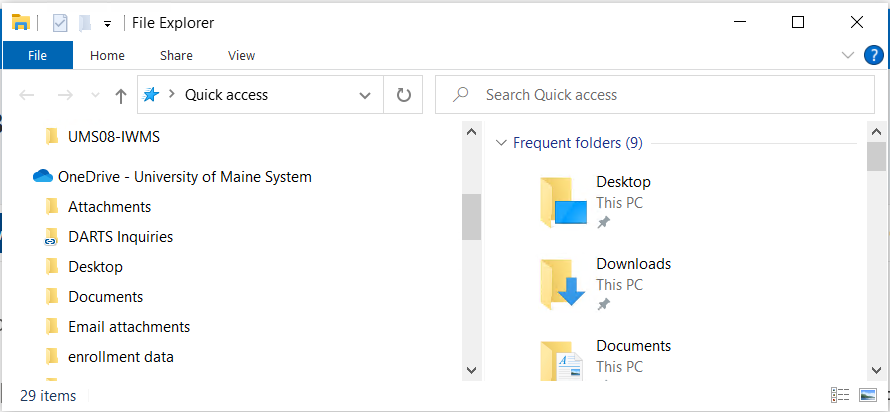Open the Customize Quick Access Toolbar dropdown
This screenshot has width=890, height=412.
pos(107,24)
